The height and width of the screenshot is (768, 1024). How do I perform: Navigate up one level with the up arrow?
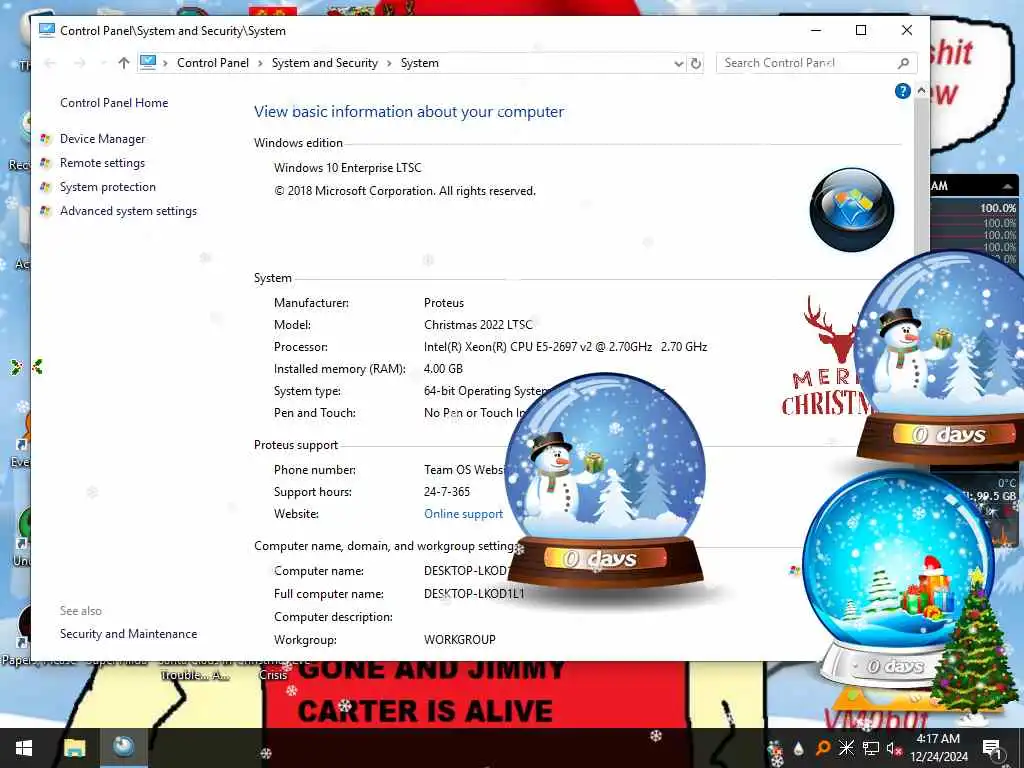click(x=123, y=63)
